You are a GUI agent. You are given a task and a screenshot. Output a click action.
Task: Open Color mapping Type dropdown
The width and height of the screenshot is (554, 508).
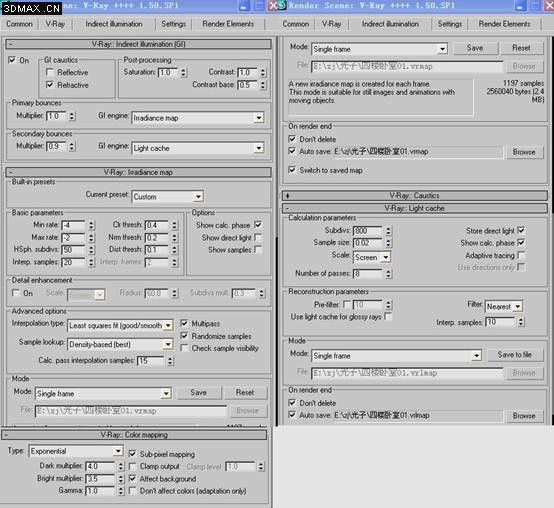coord(76,451)
